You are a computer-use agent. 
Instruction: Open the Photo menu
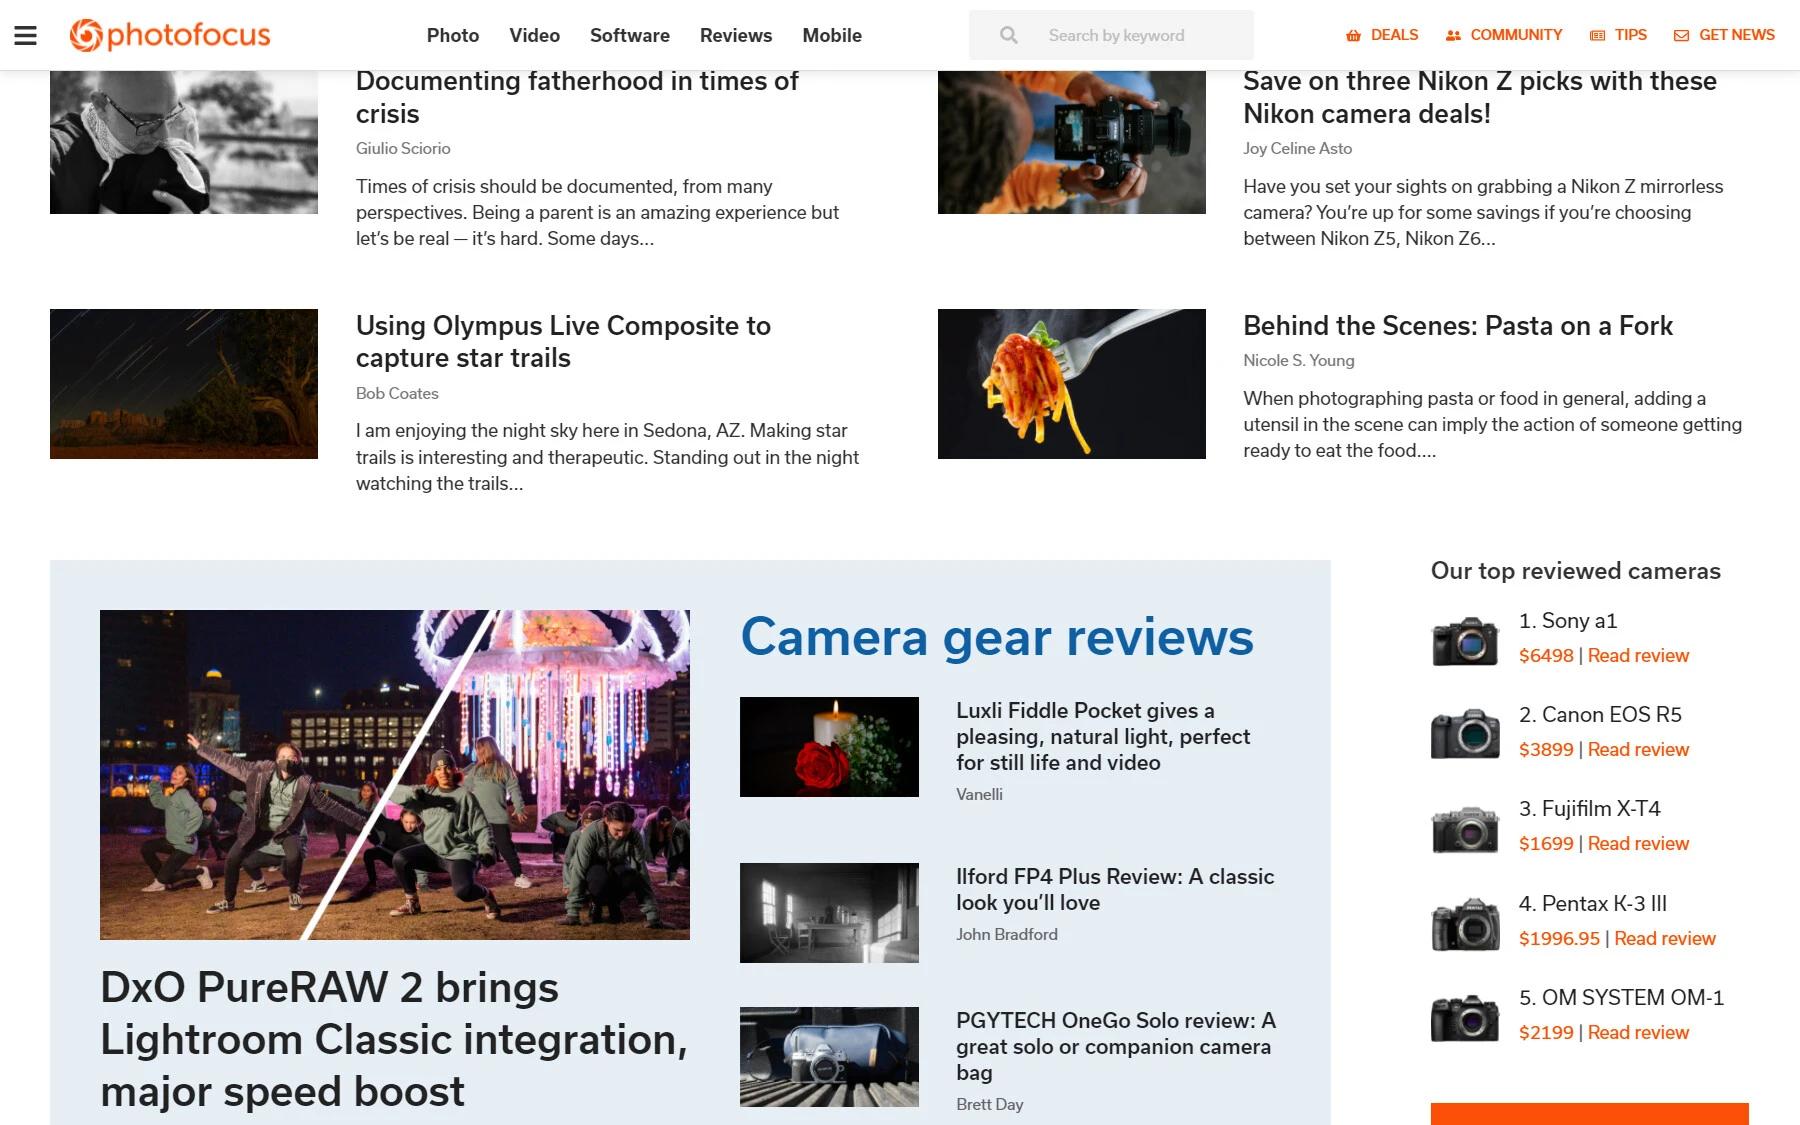click(453, 35)
